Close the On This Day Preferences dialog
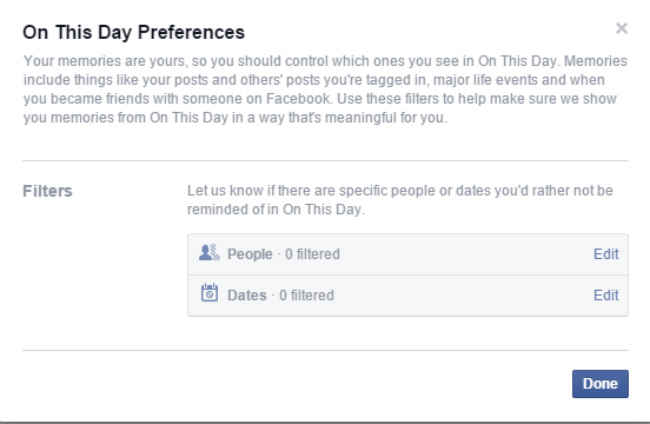 point(621,28)
